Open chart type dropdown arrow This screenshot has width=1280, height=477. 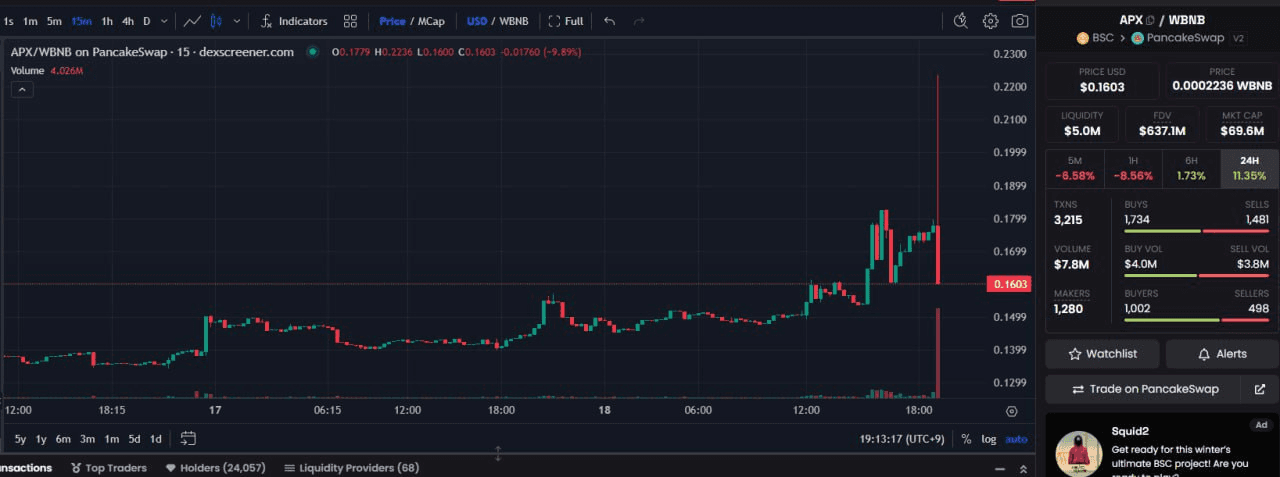click(237, 21)
